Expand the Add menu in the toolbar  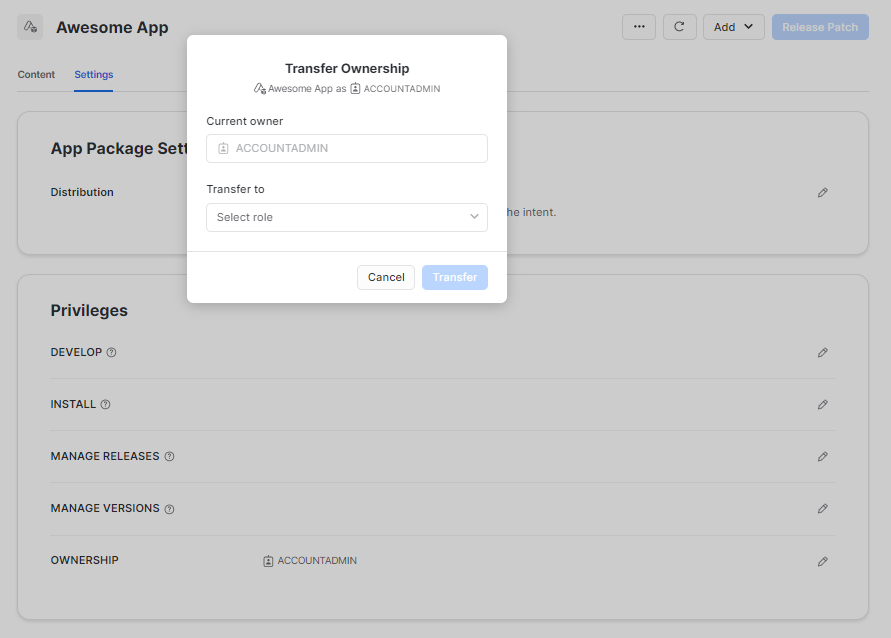pos(733,27)
